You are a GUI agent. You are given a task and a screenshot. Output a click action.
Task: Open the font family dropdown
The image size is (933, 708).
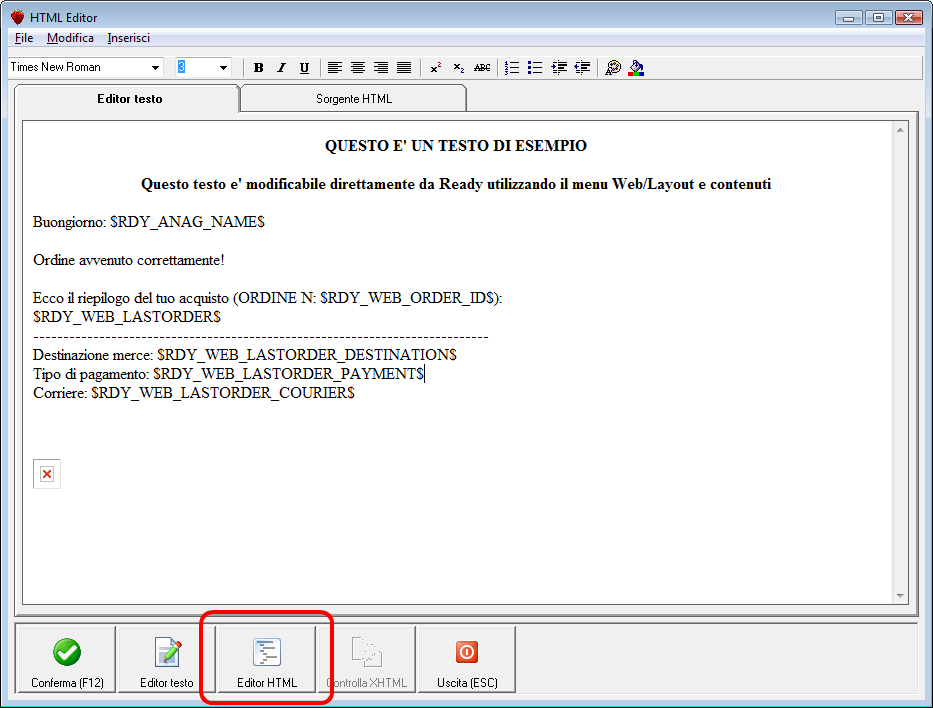[156, 67]
